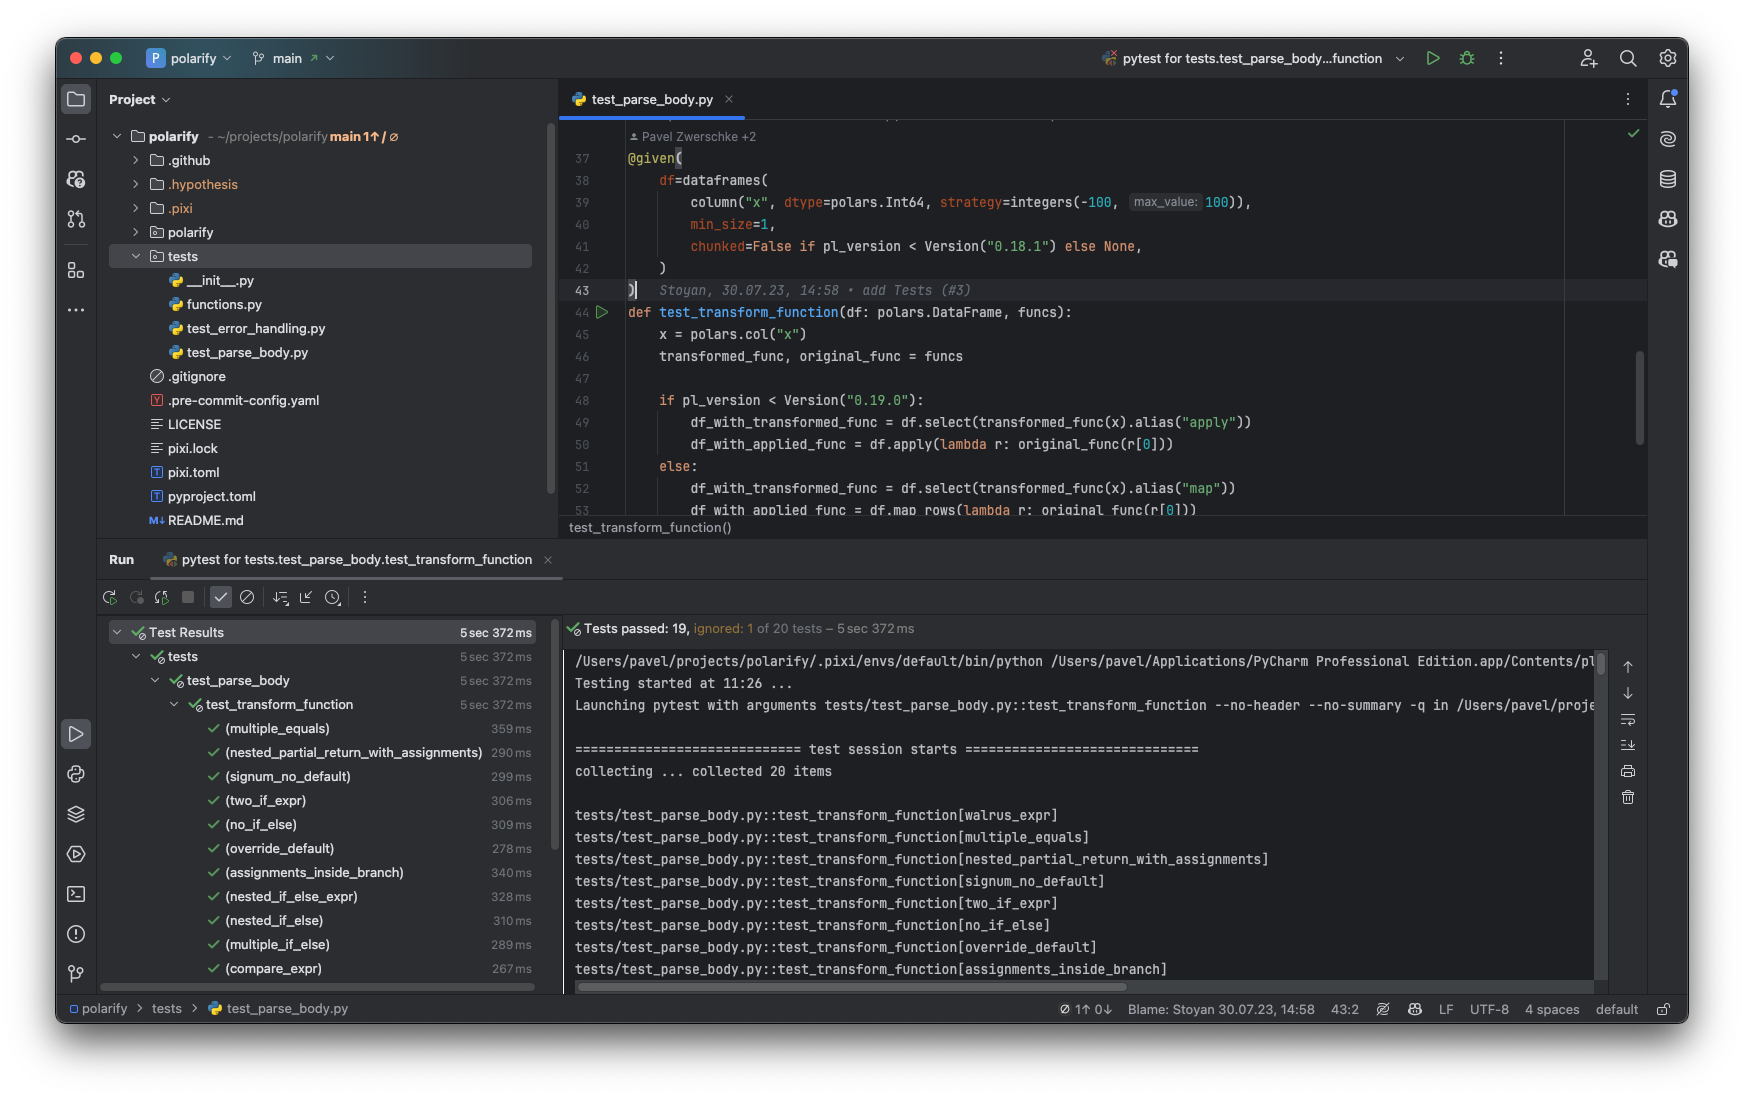Viewport: 1744px width, 1097px height.
Task: Expand the .hypothesis folder
Action: [136, 184]
